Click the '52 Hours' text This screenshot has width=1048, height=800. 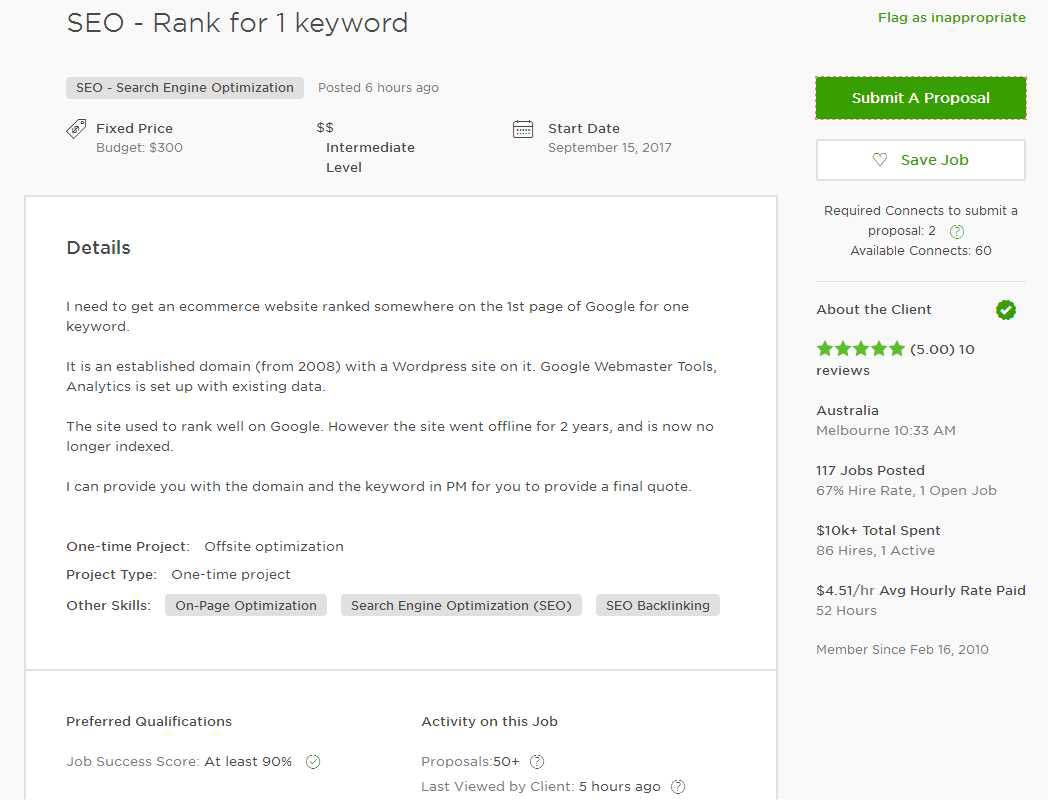(846, 611)
